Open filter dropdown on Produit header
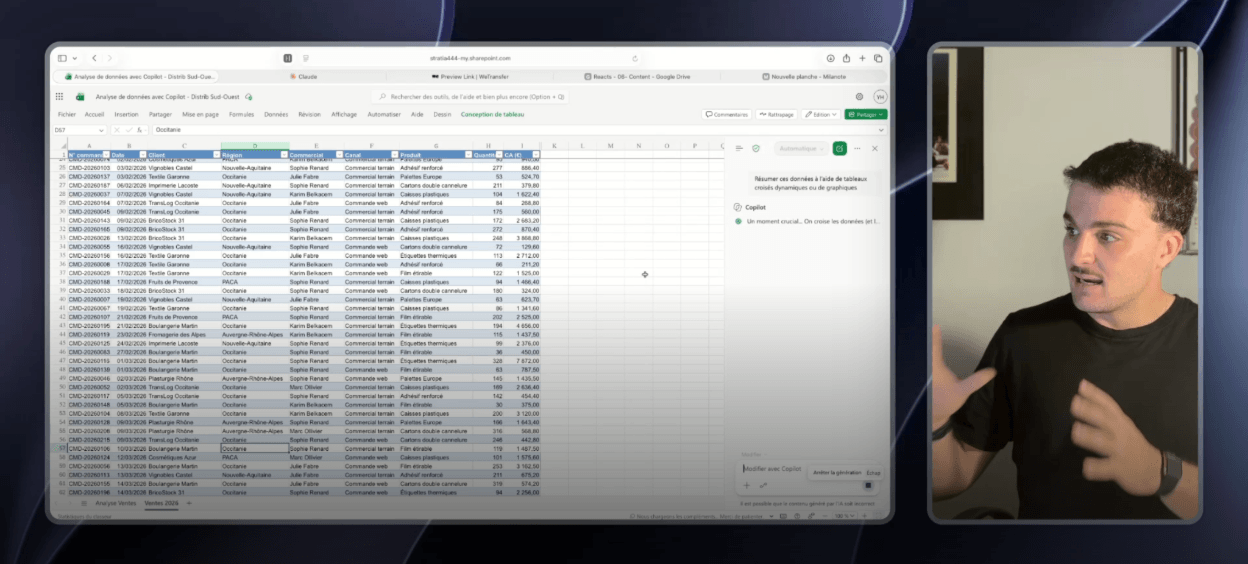This screenshot has height=564, width=1248. pyautogui.click(x=466, y=155)
